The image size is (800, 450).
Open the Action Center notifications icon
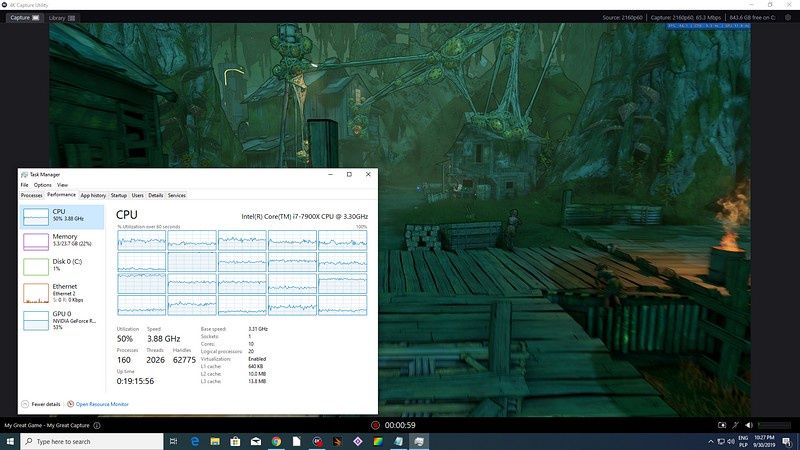787,441
